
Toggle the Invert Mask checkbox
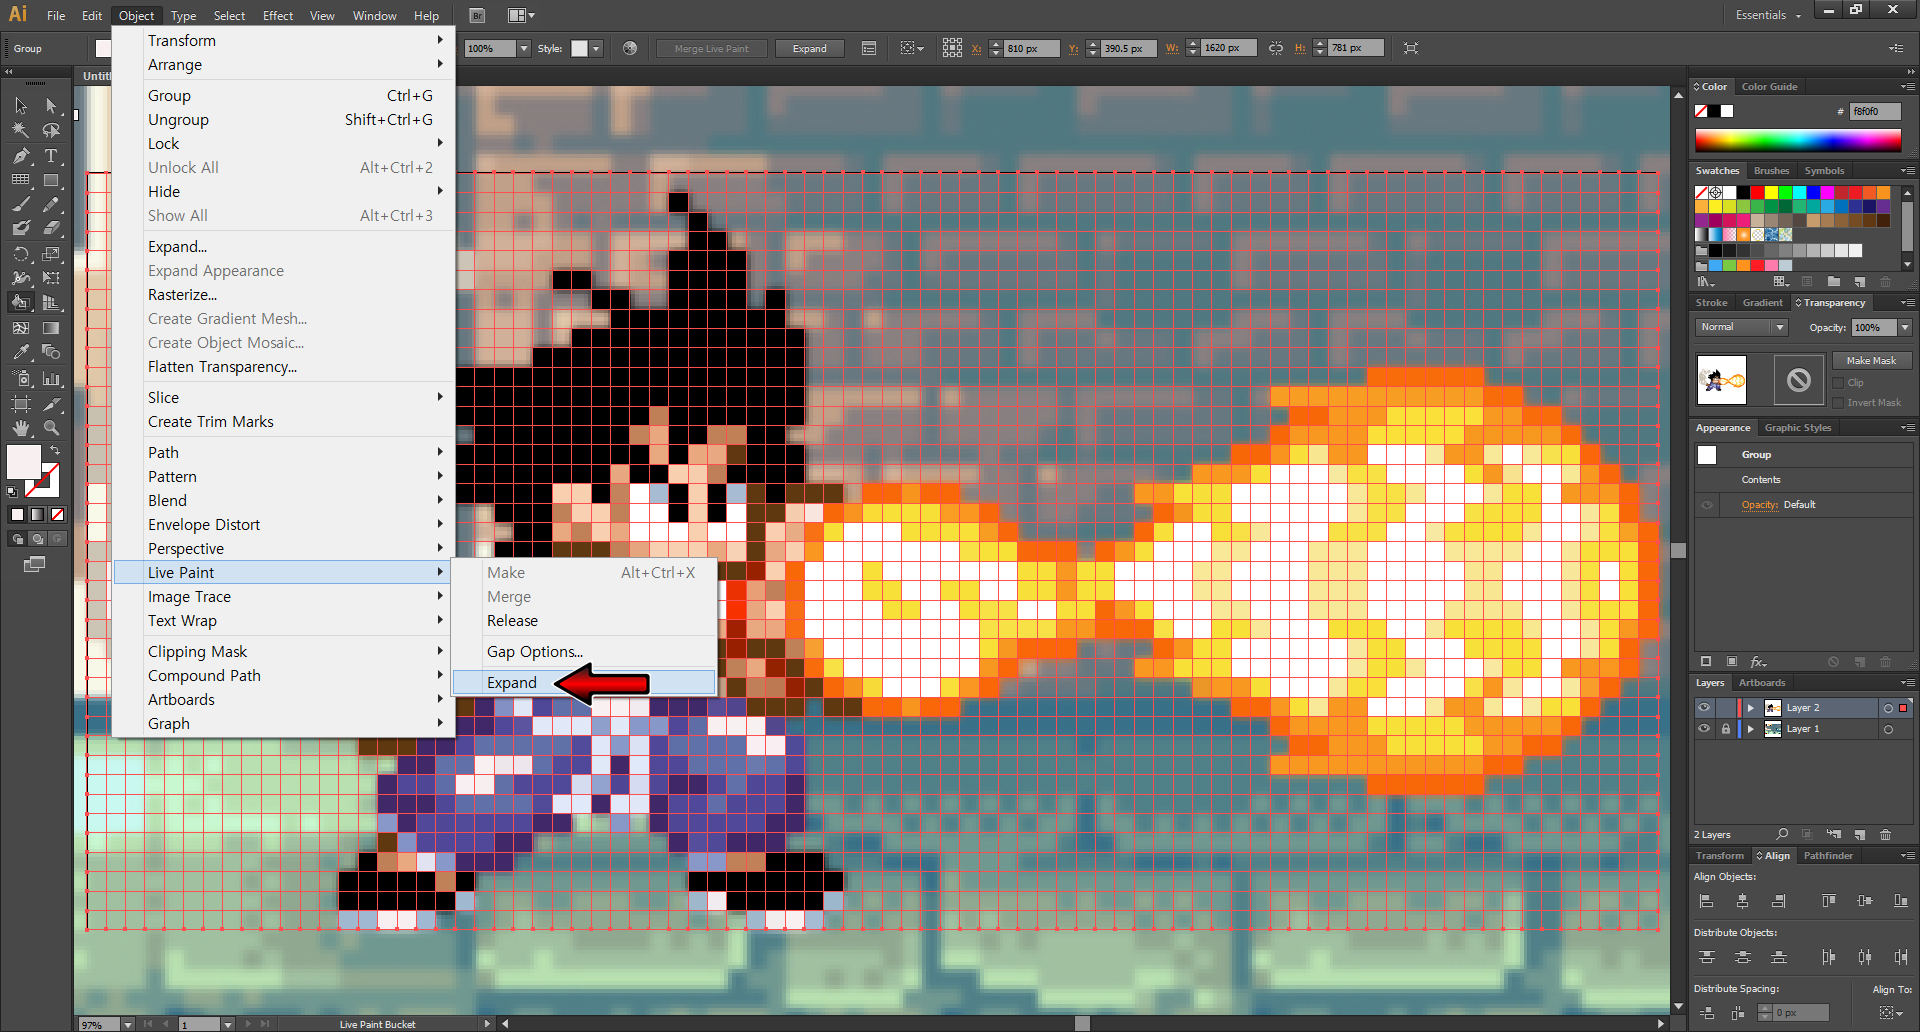(x=1838, y=403)
